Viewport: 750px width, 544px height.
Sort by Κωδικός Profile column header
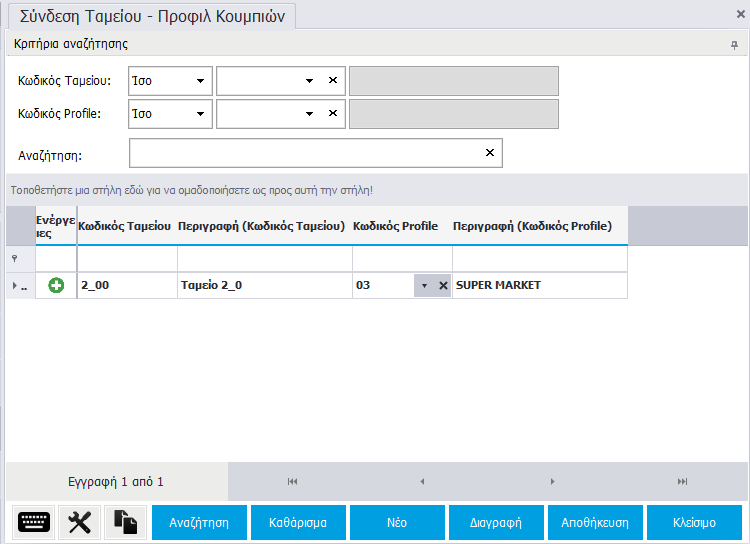396,226
